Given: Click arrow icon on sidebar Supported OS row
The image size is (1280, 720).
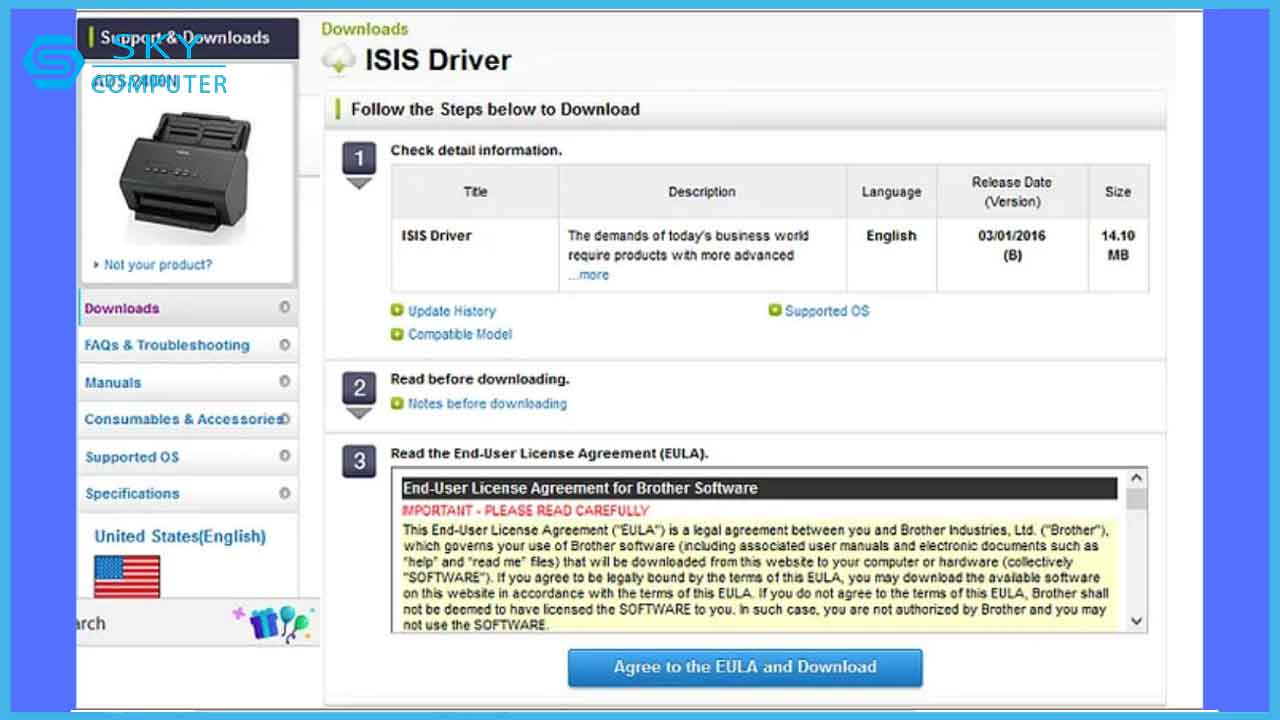Looking at the screenshot, I should (285, 456).
